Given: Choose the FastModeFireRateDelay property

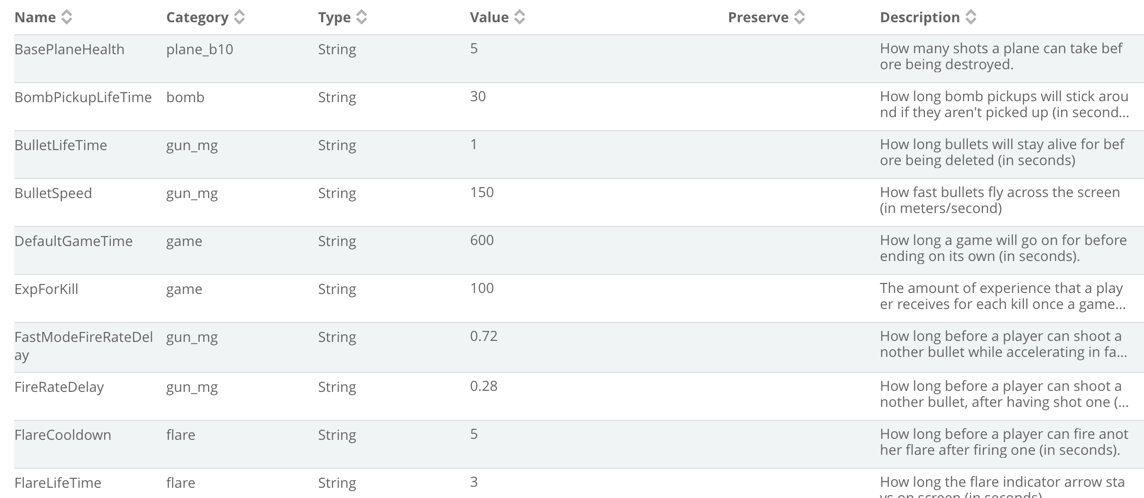Looking at the screenshot, I should (x=84, y=346).
